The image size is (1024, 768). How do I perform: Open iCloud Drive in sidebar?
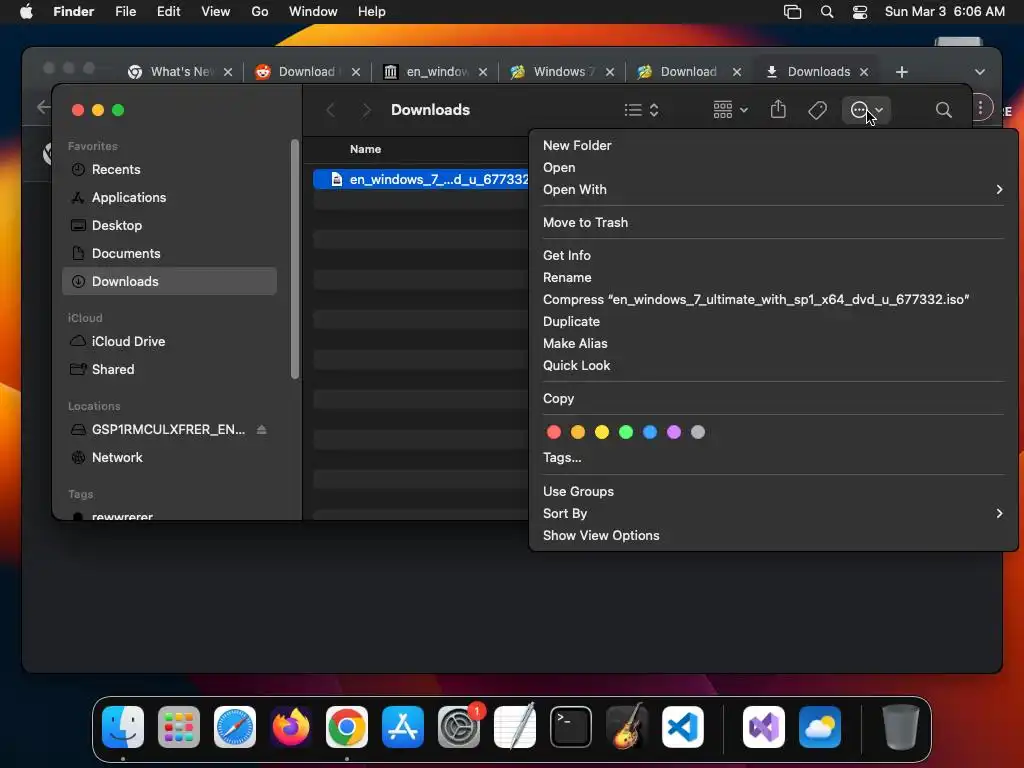tap(169, 342)
